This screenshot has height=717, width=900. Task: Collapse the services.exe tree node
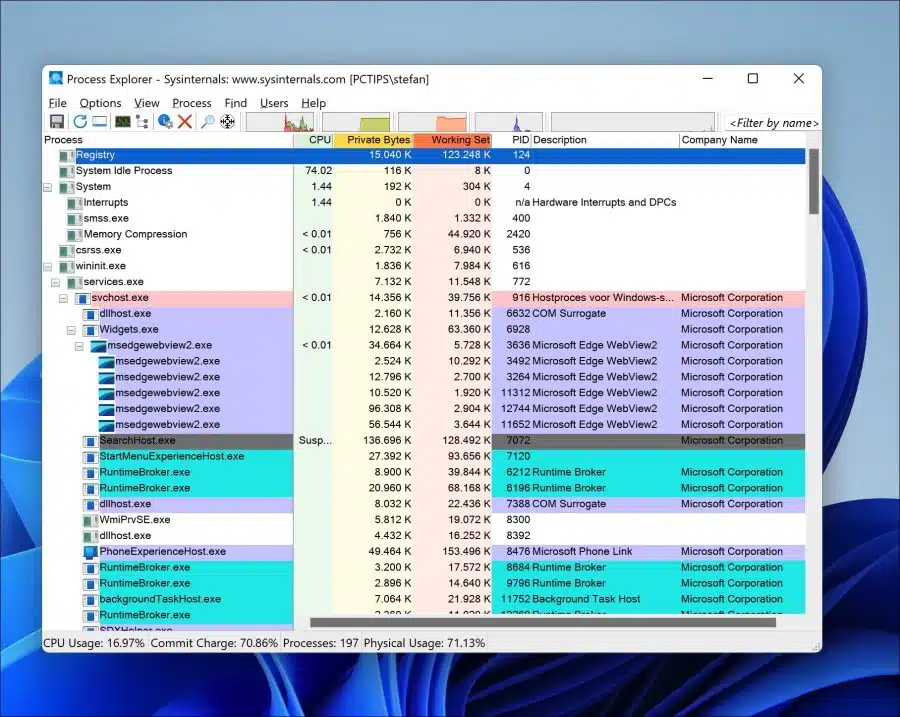pos(56,282)
